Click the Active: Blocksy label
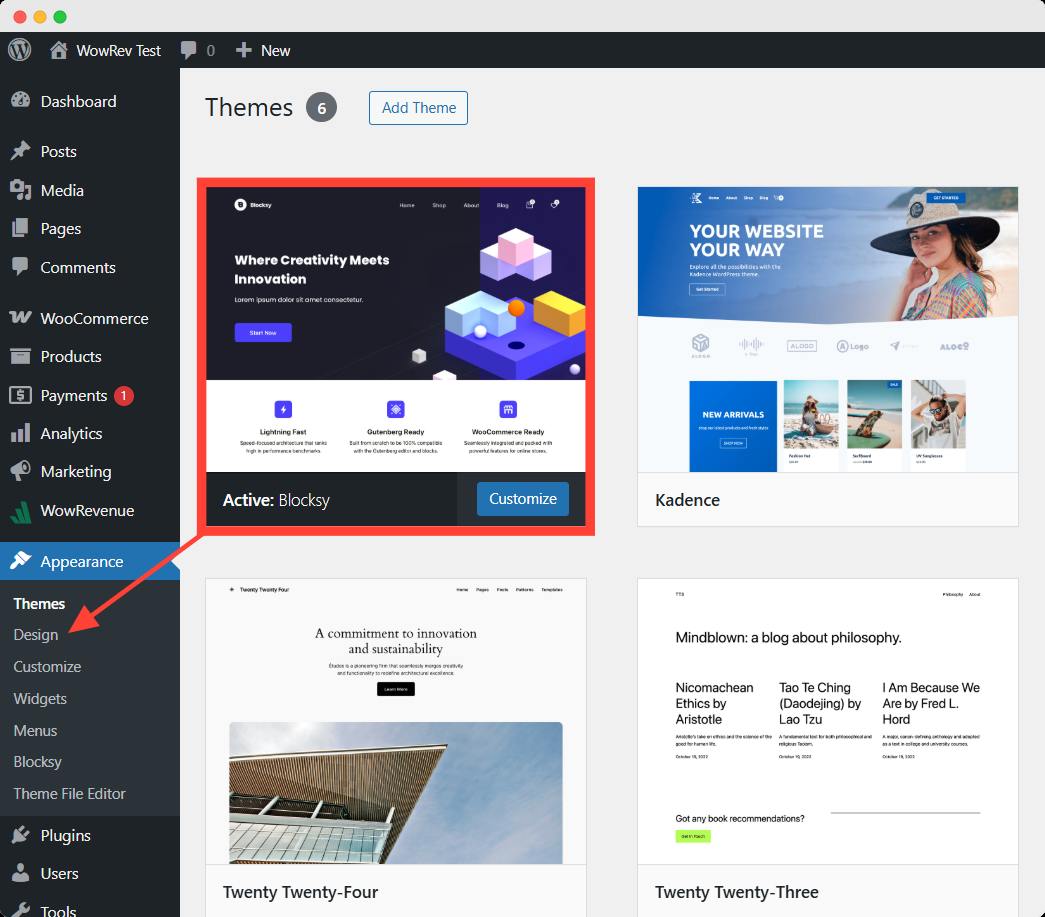1045x917 pixels. click(x=276, y=500)
